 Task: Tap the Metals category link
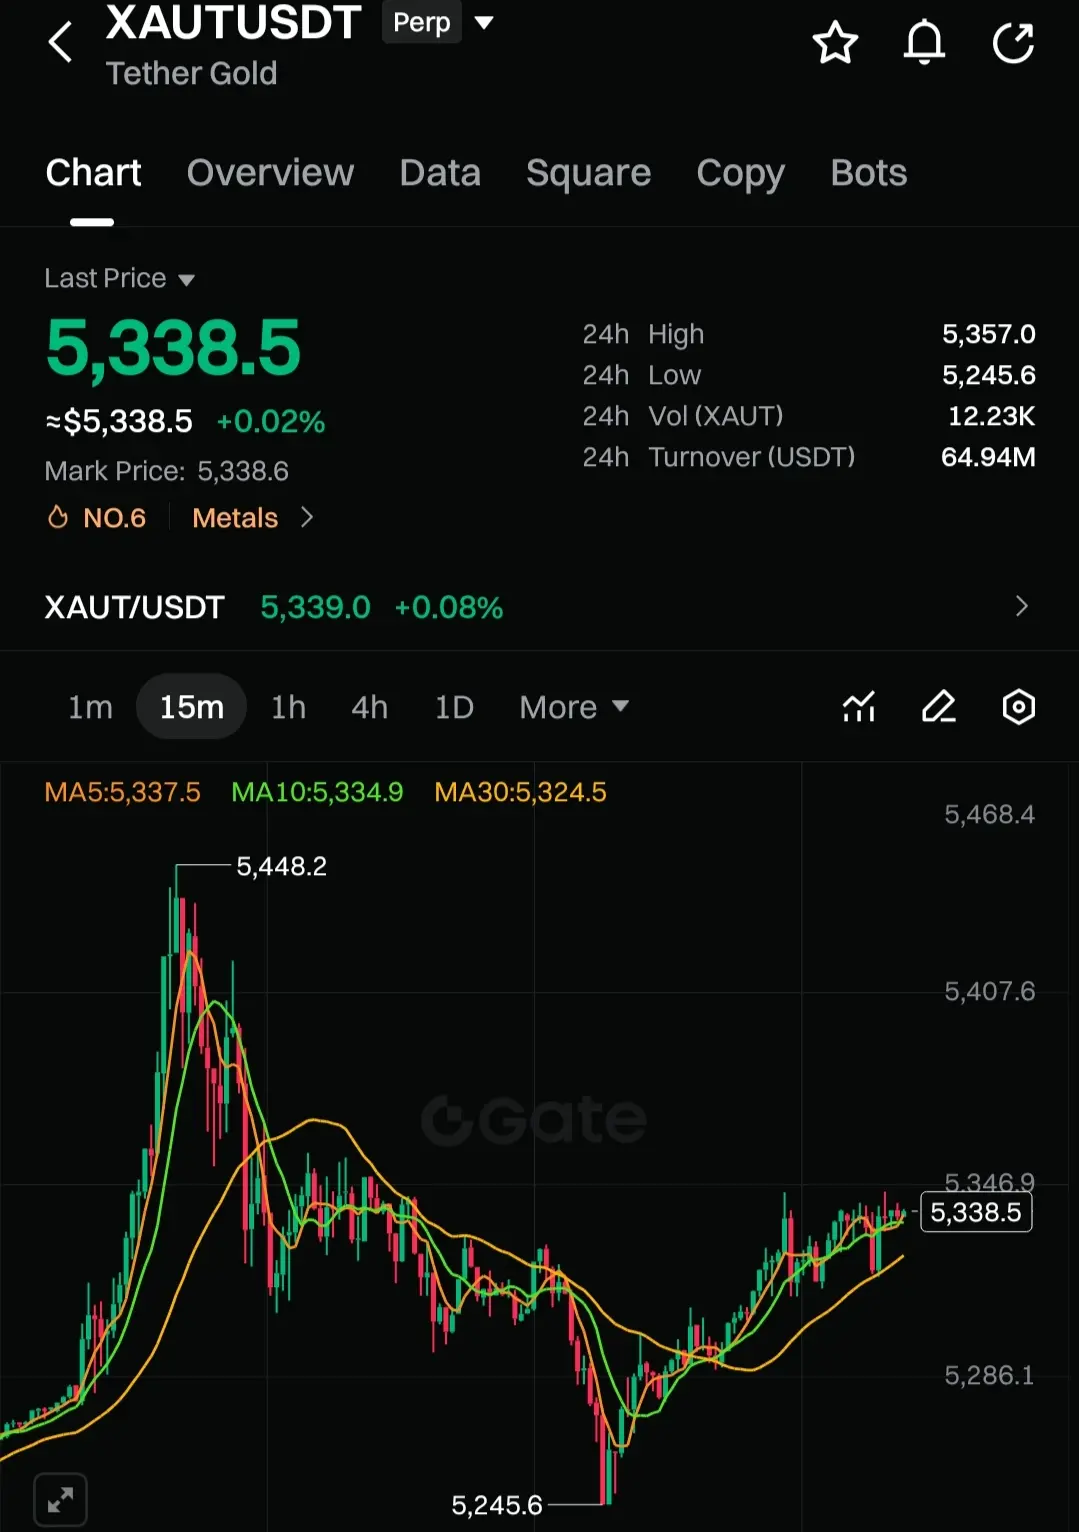pyautogui.click(x=235, y=517)
